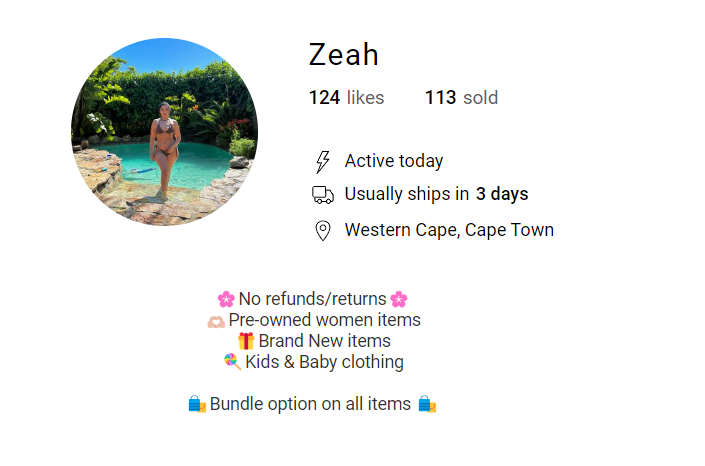
Task: View the 124 likes count
Action: coord(346,98)
